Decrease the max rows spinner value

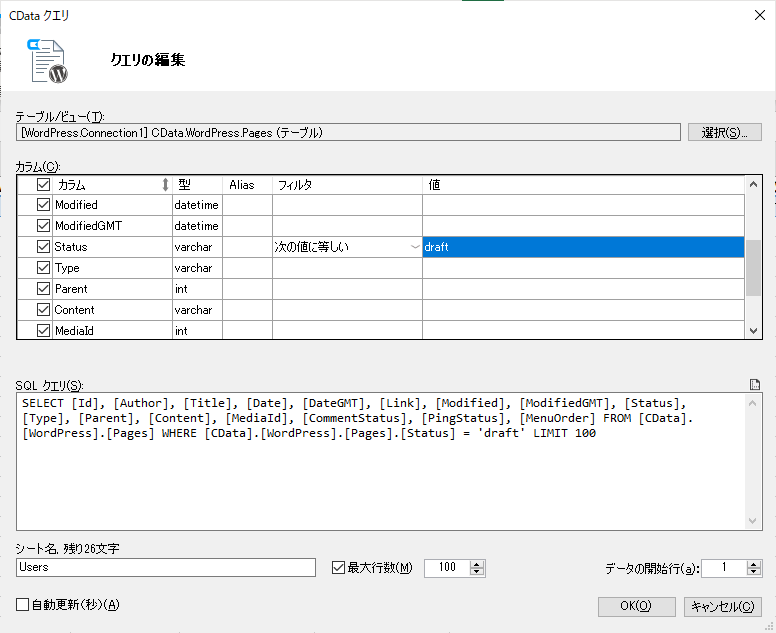(x=477, y=572)
